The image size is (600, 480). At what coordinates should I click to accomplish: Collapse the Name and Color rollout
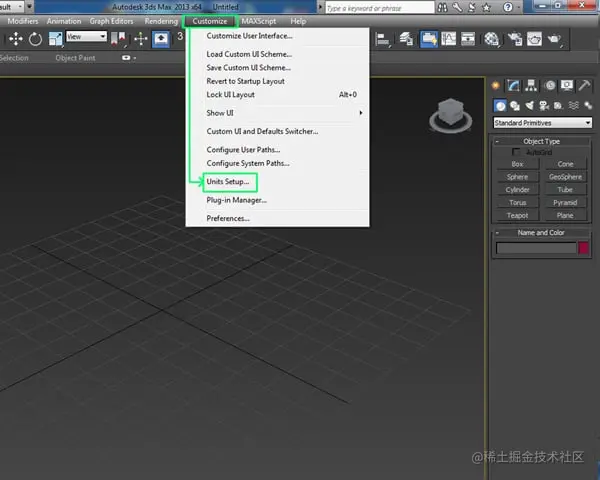(x=497, y=233)
